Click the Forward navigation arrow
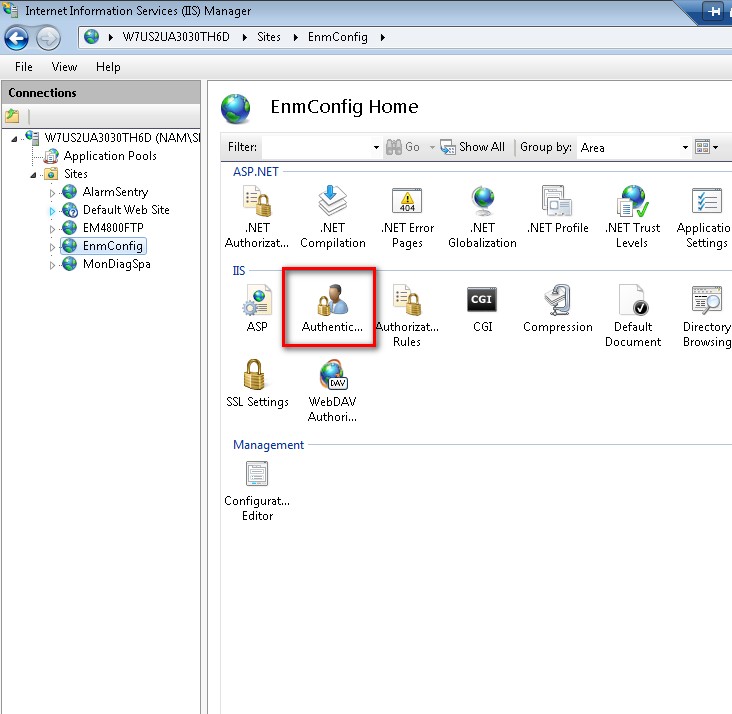This screenshot has width=732, height=714. coord(48,38)
